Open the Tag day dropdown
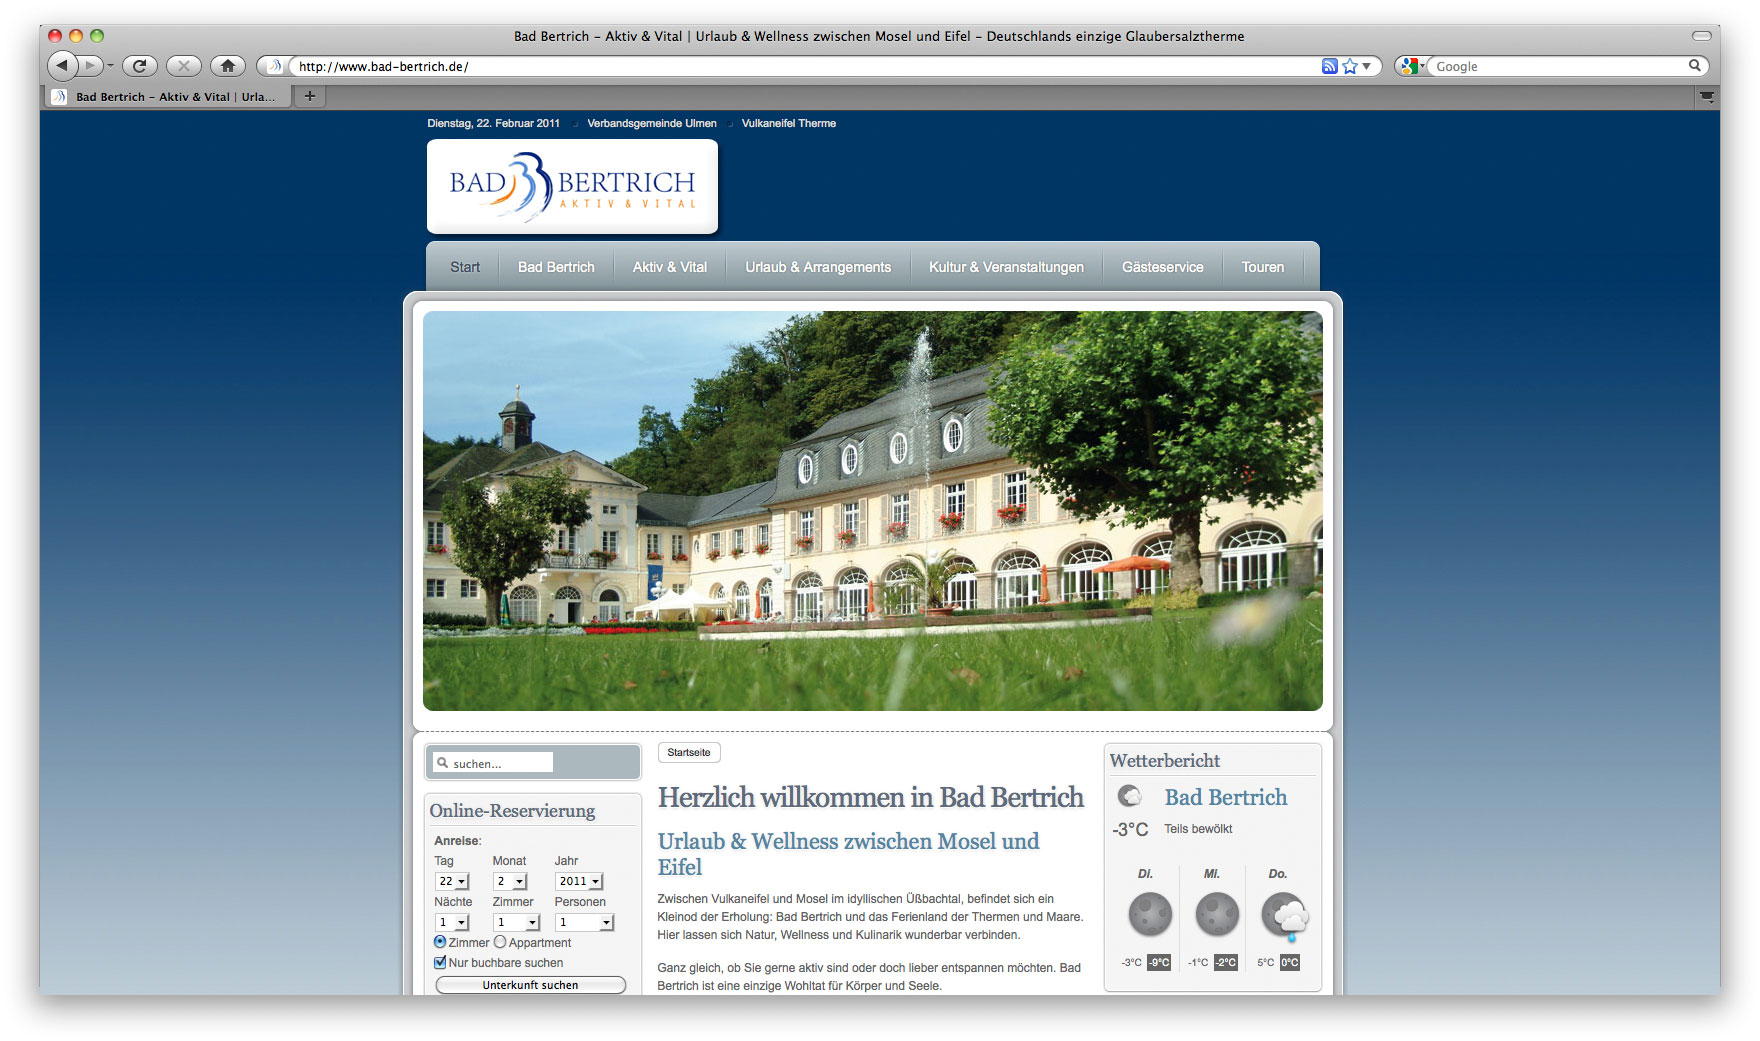 (452, 881)
